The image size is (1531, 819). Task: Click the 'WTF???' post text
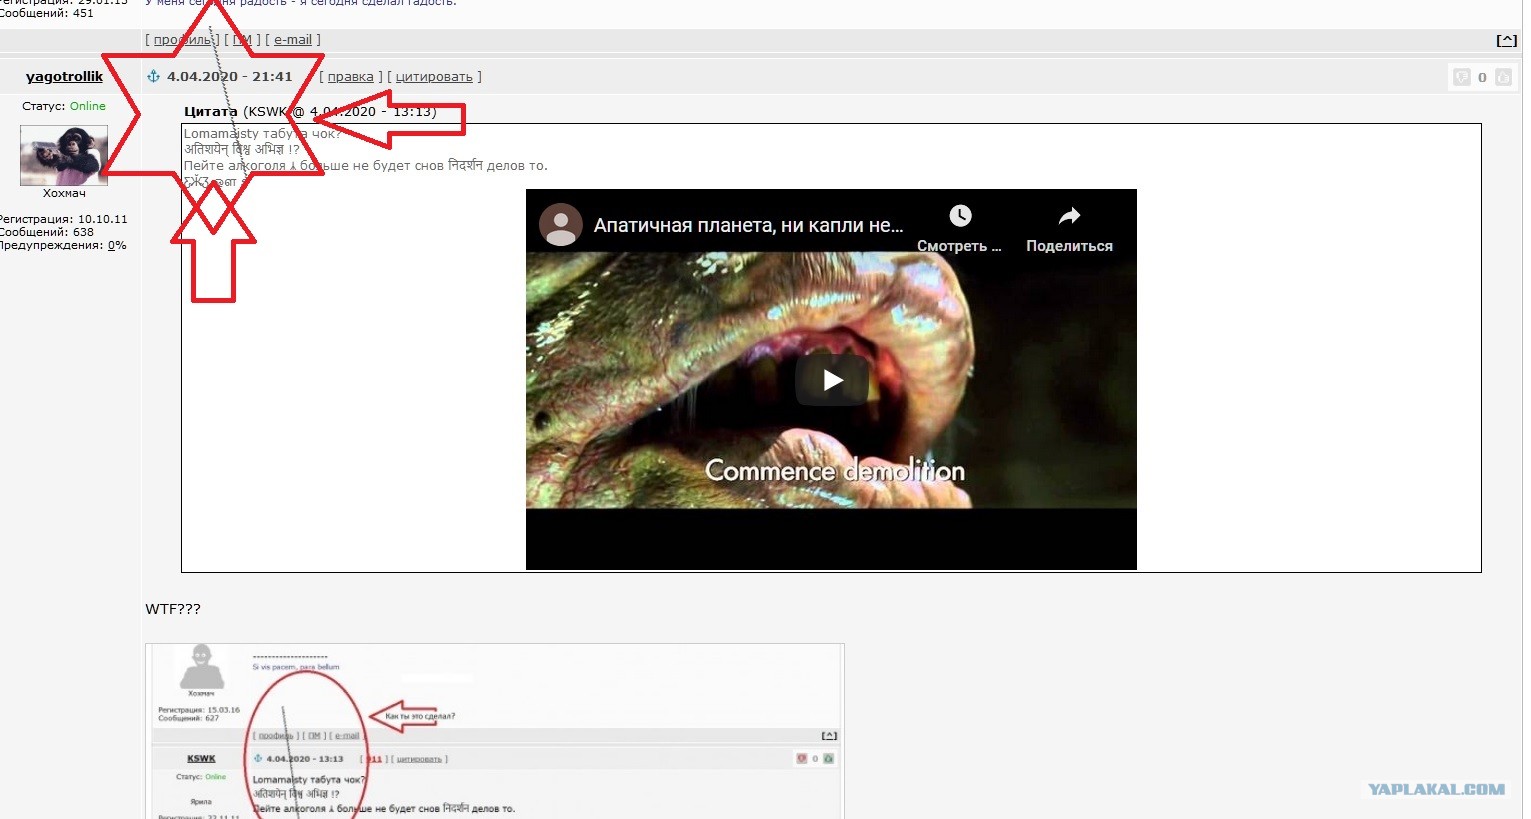coord(173,609)
